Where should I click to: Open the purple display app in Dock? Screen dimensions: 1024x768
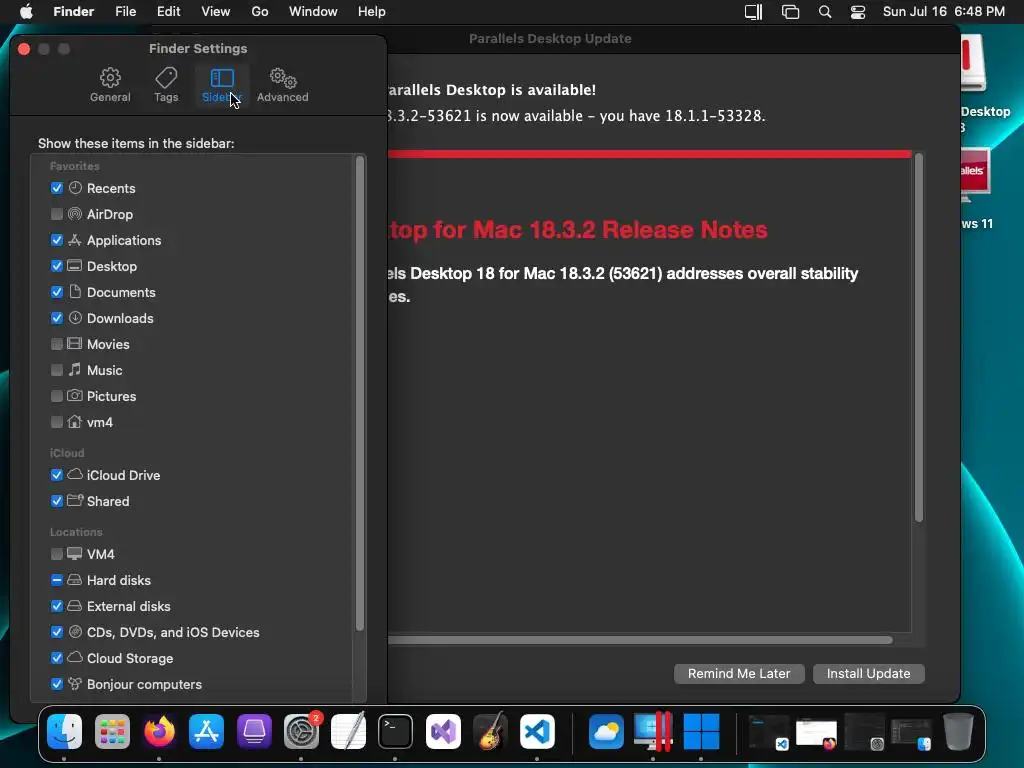pos(253,731)
